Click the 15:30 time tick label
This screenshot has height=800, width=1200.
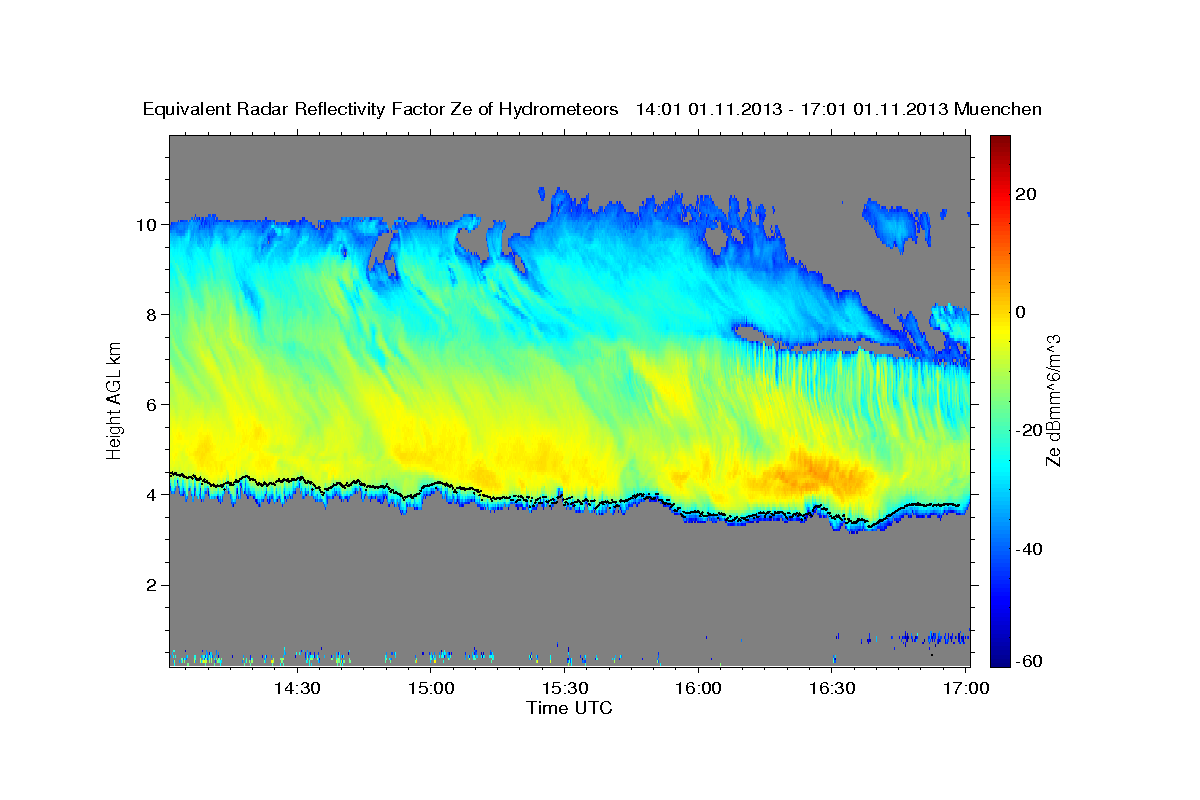pos(565,688)
